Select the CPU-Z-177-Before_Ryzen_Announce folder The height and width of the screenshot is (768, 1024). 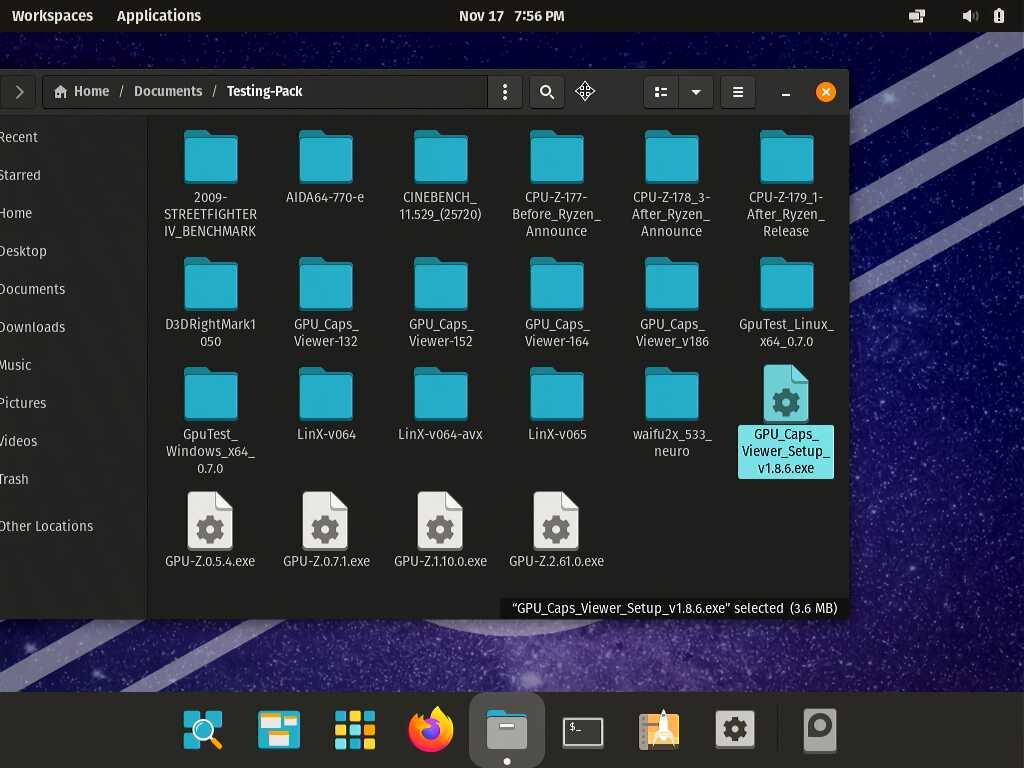(x=556, y=184)
